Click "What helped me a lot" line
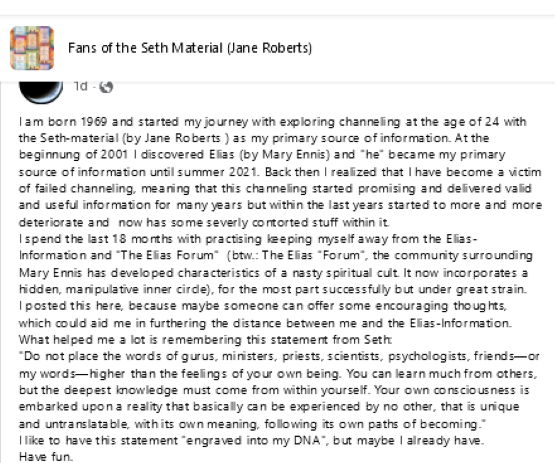The height and width of the screenshot is (463, 555). click(x=205, y=340)
